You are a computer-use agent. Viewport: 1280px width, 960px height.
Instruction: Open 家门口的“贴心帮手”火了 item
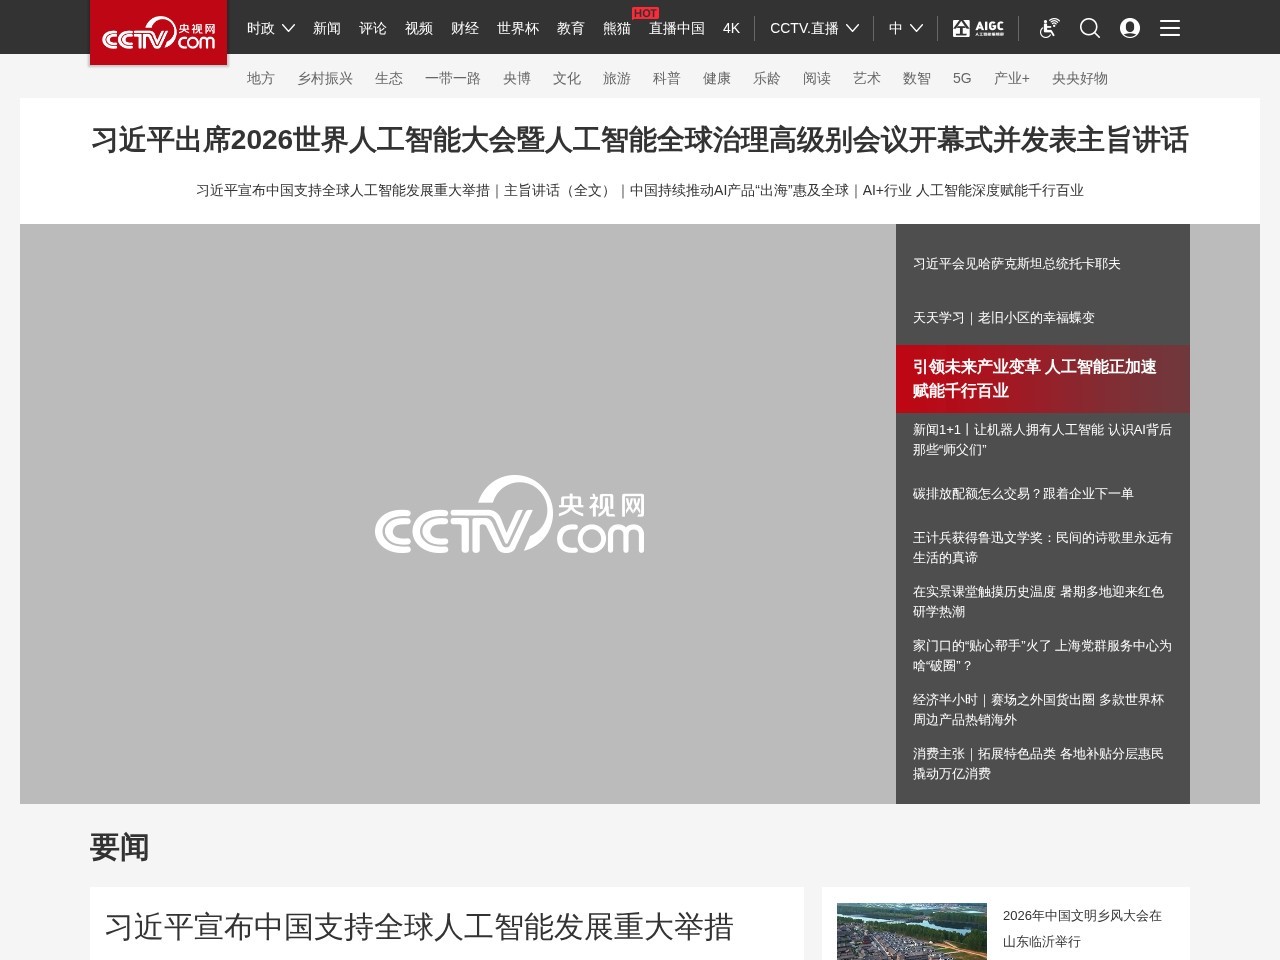click(x=1042, y=656)
